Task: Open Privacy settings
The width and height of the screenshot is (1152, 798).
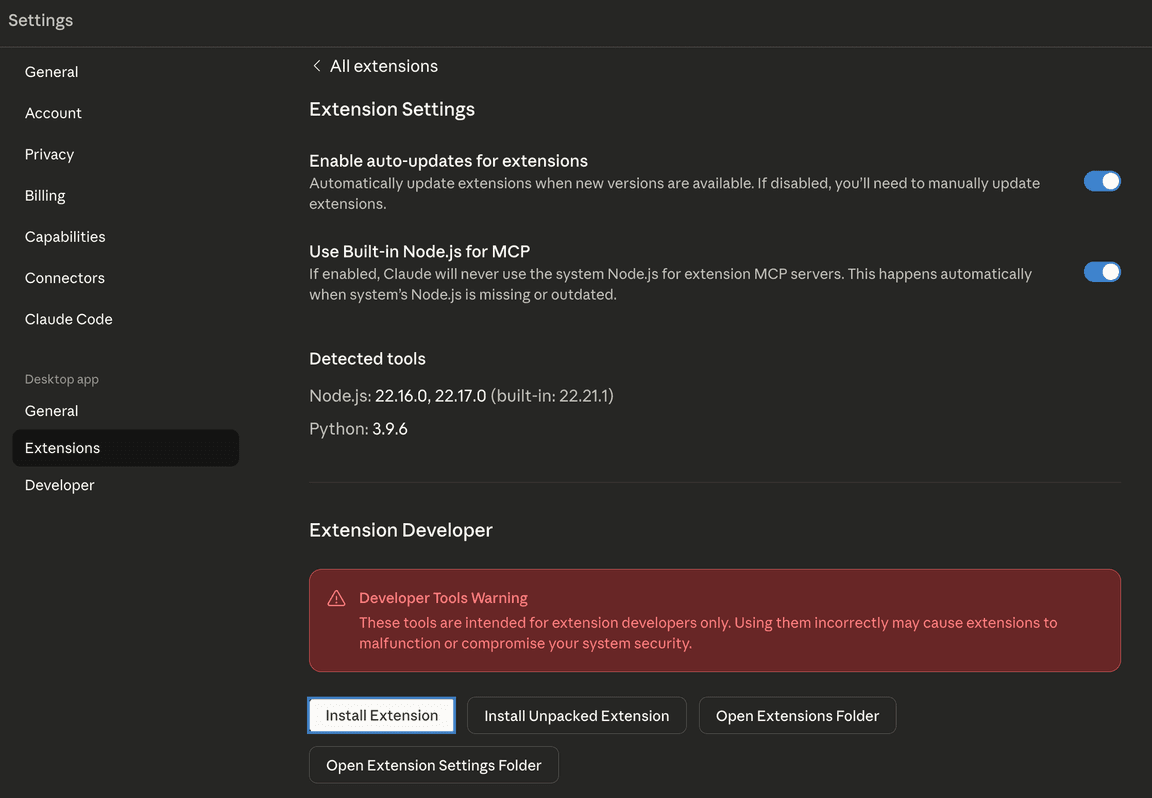Action: [50, 154]
